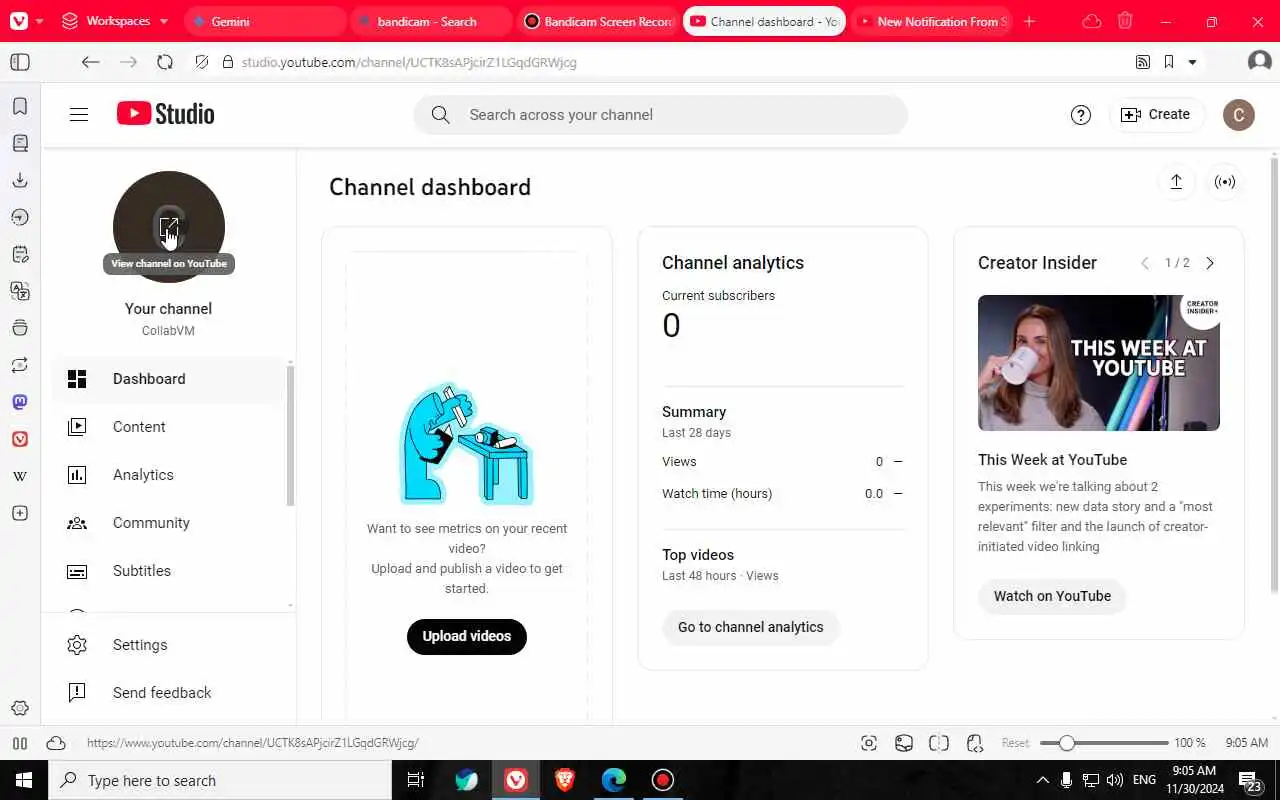Viewport: 1280px width, 800px height.
Task: Open Notes panel in sidebar
Action: [20, 254]
